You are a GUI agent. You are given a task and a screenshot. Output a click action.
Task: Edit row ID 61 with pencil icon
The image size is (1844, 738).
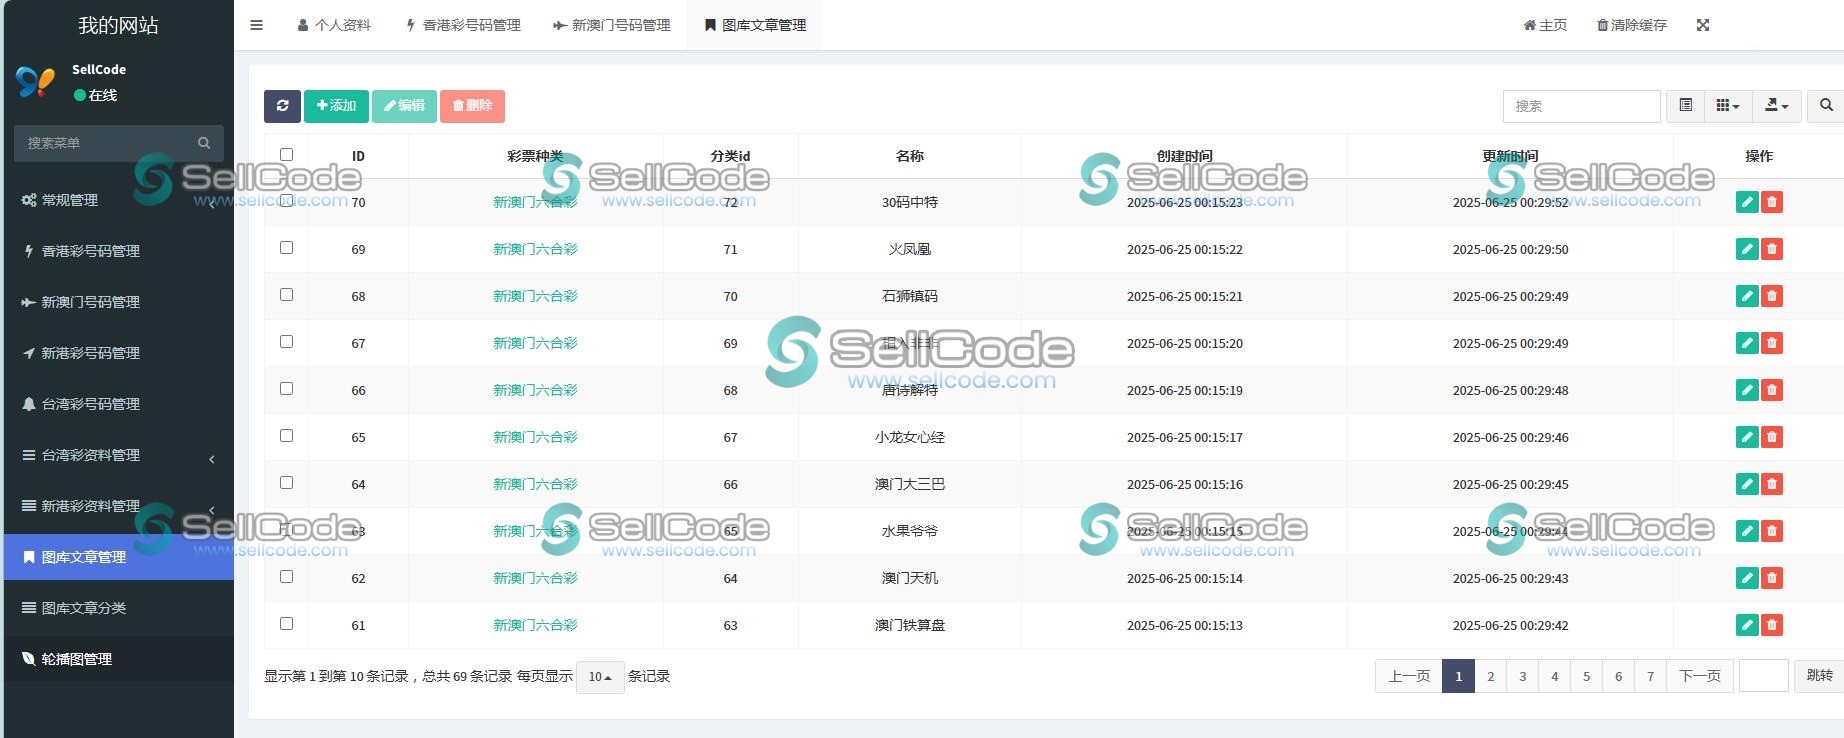[1747, 625]
